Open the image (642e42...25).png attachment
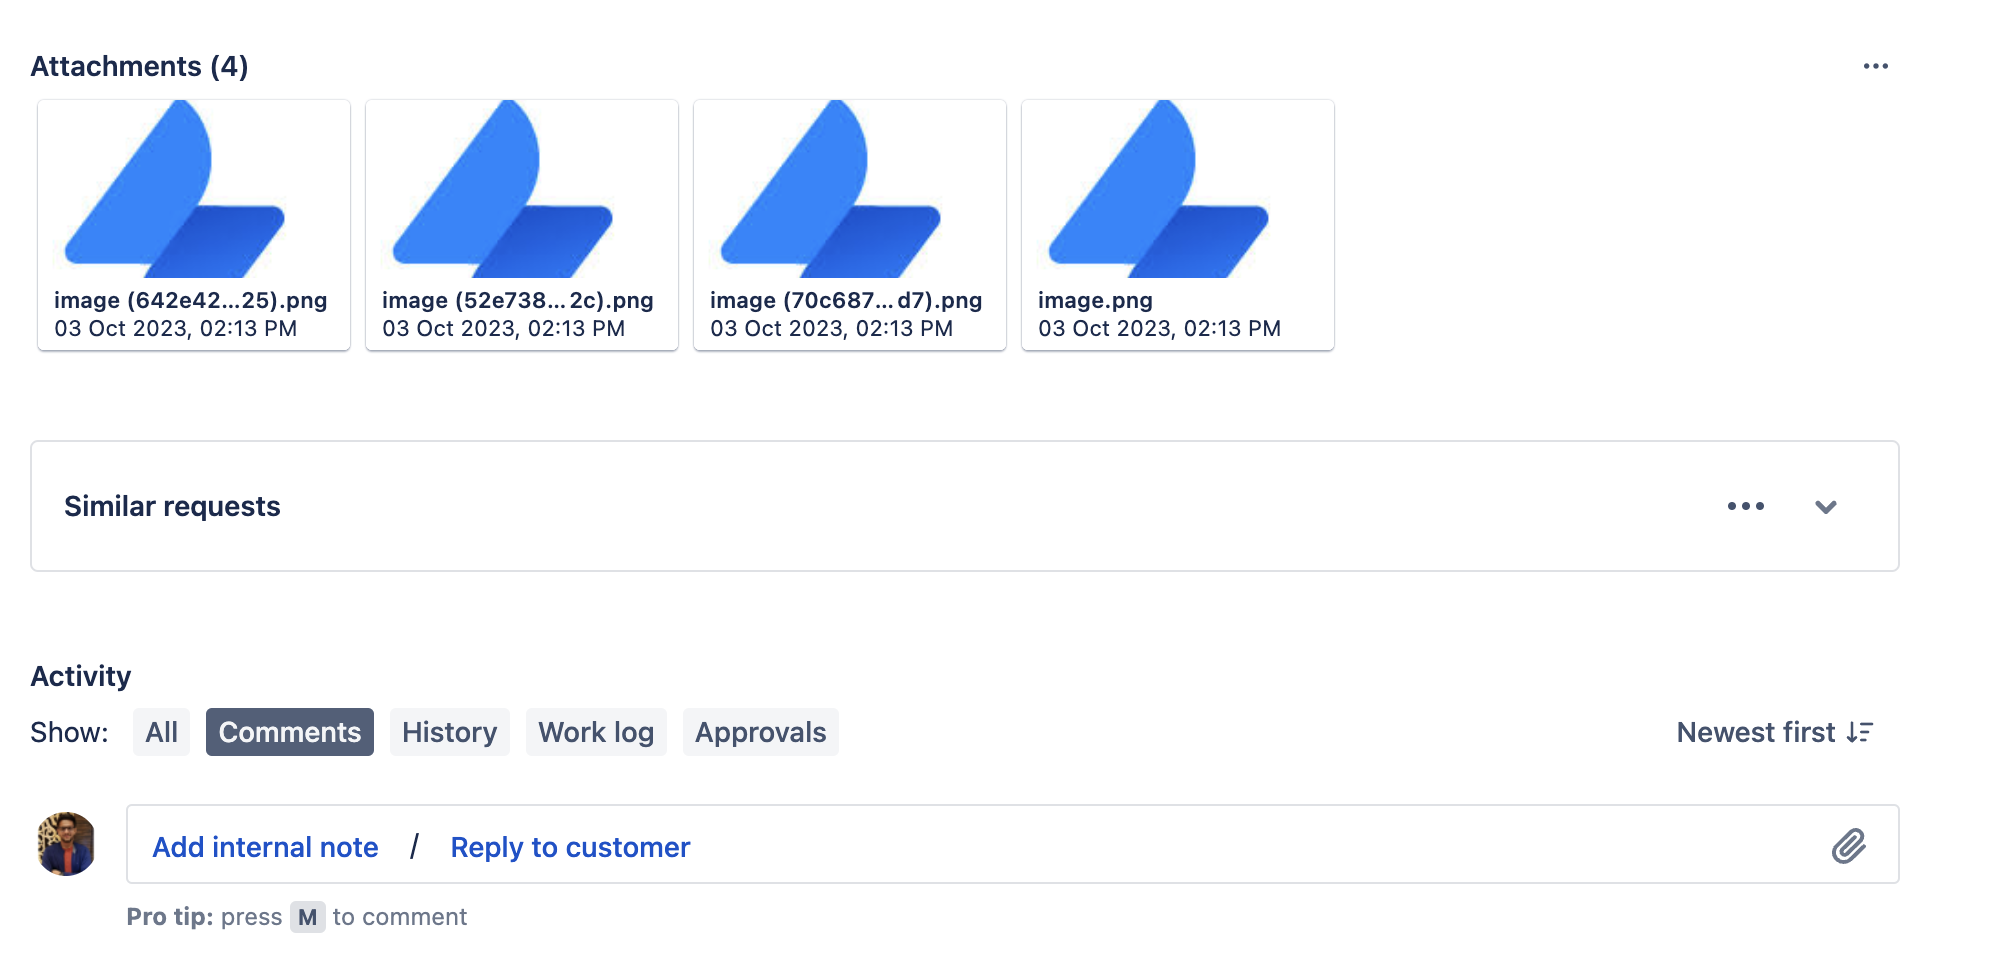The image size is (2000, 962). (194, 225)
